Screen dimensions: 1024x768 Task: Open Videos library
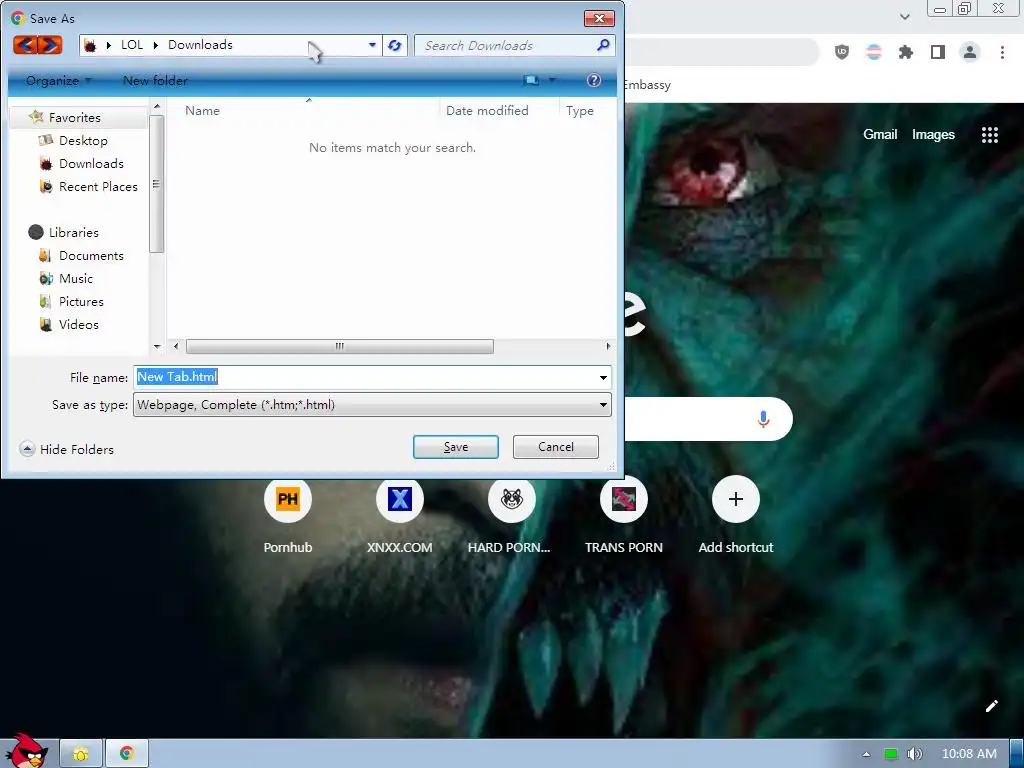(x=78, y=325)
